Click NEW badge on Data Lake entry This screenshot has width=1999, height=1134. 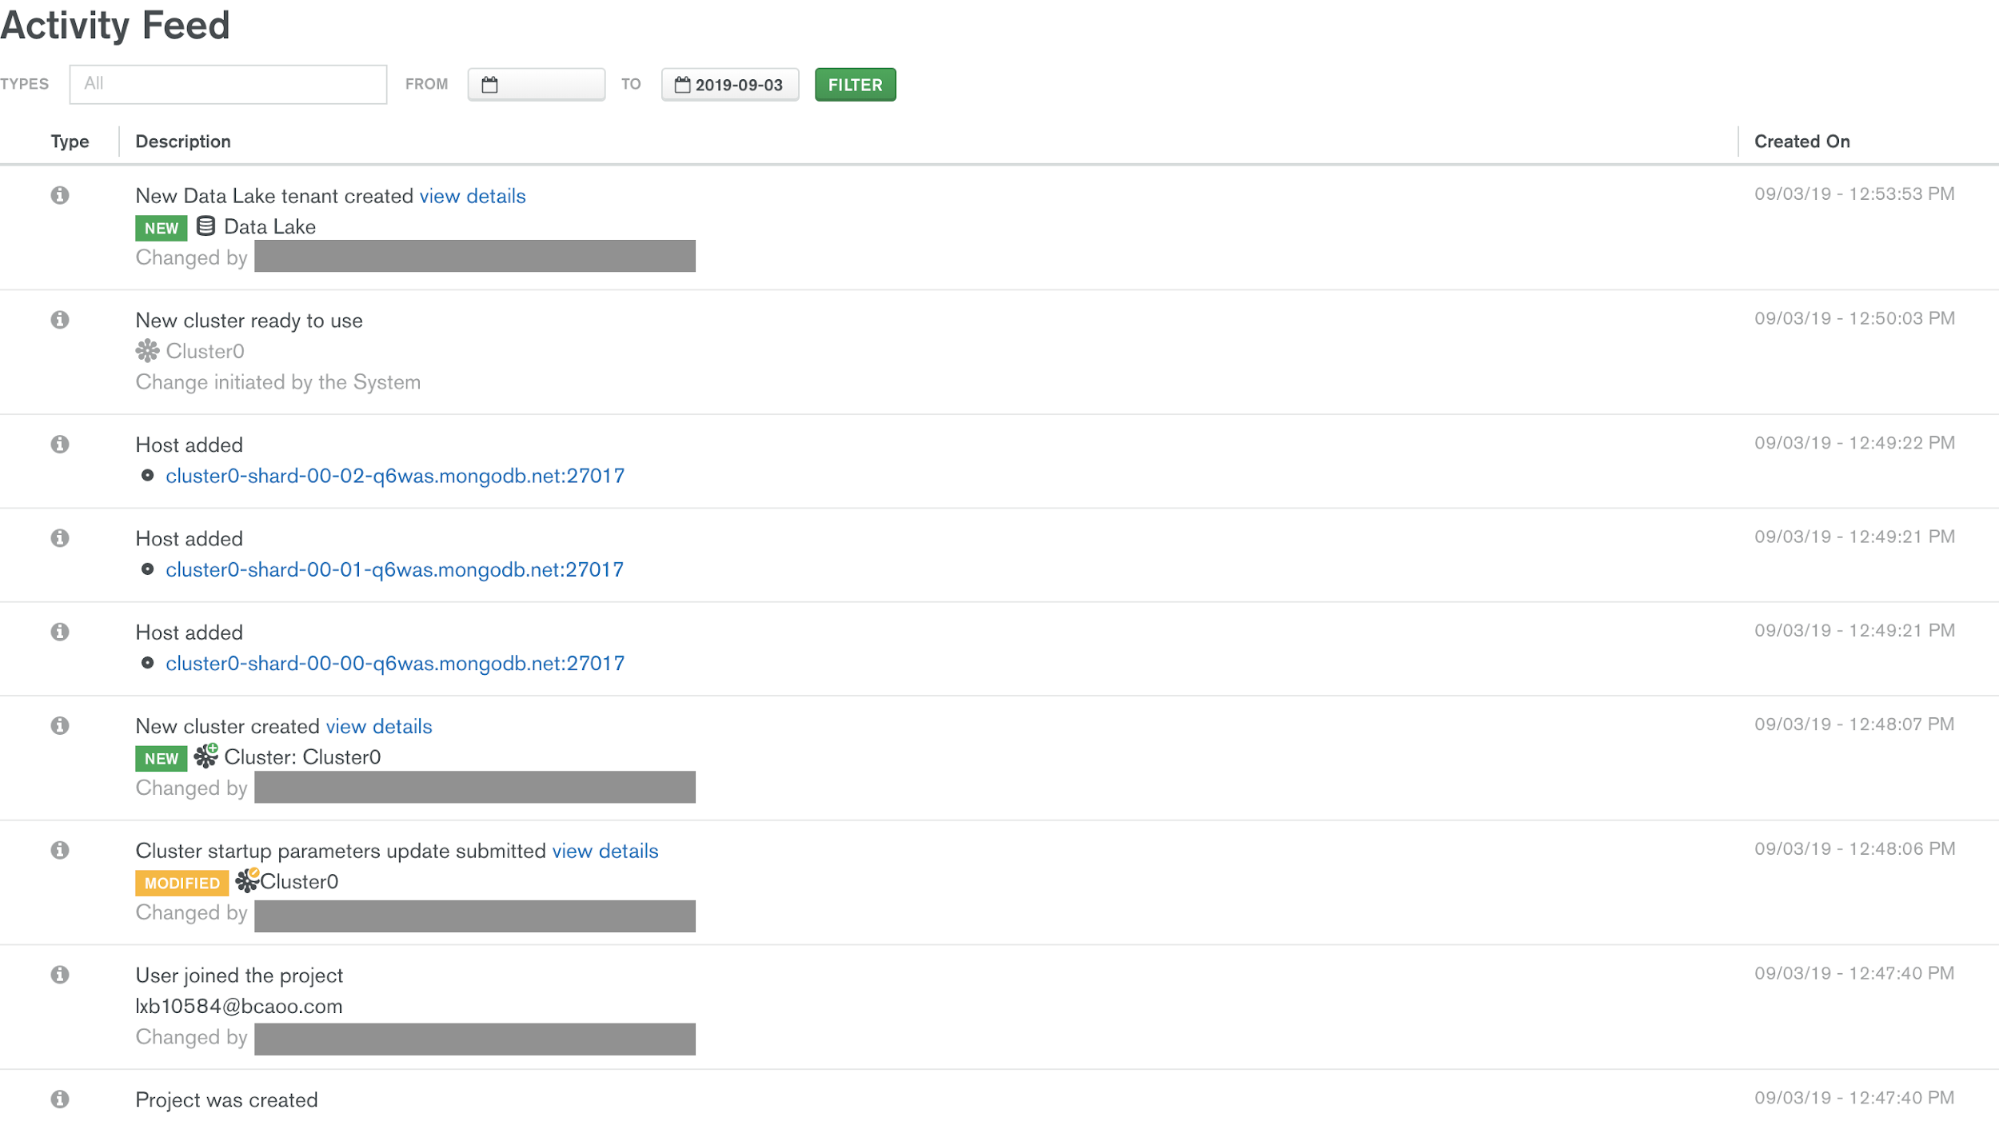[x=161, y=228]
